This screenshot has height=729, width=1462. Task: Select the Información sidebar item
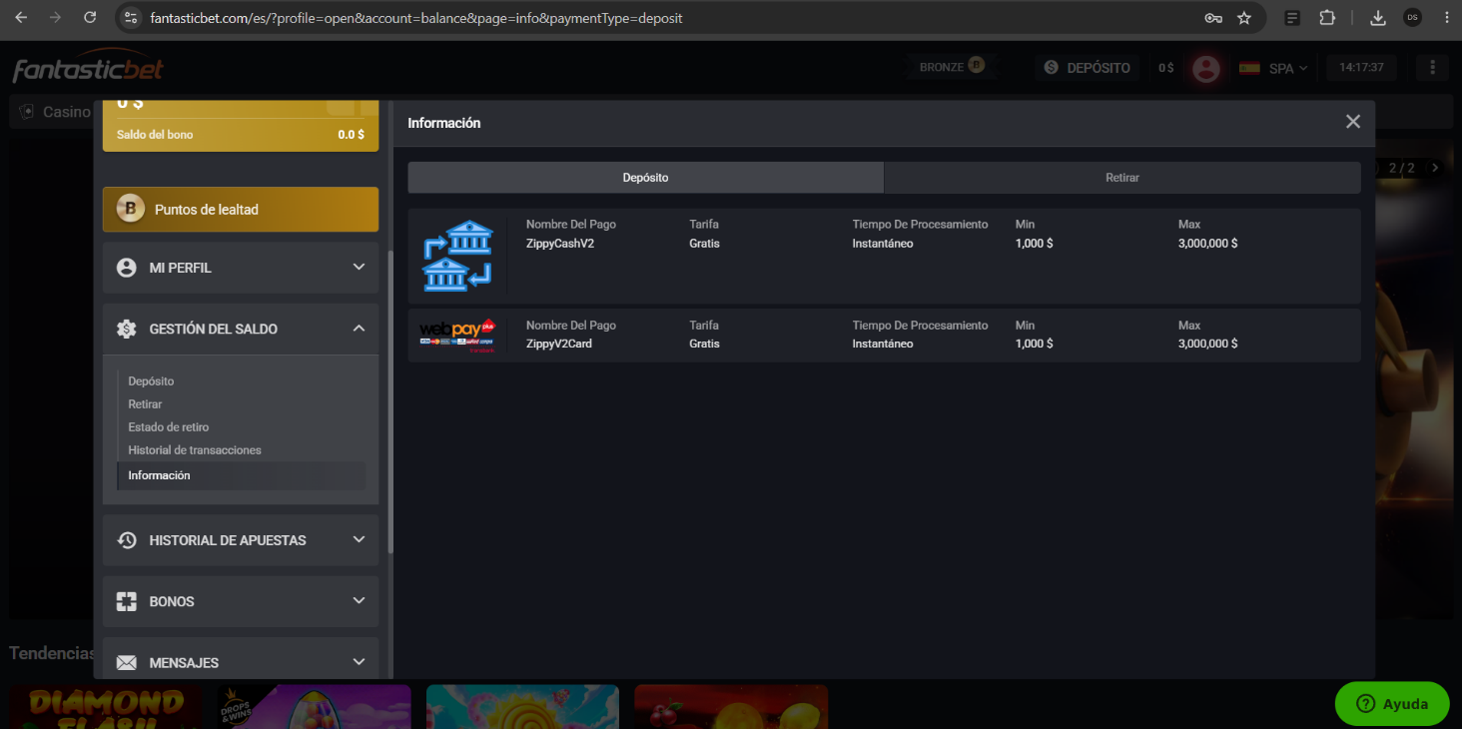coord(241,475)
